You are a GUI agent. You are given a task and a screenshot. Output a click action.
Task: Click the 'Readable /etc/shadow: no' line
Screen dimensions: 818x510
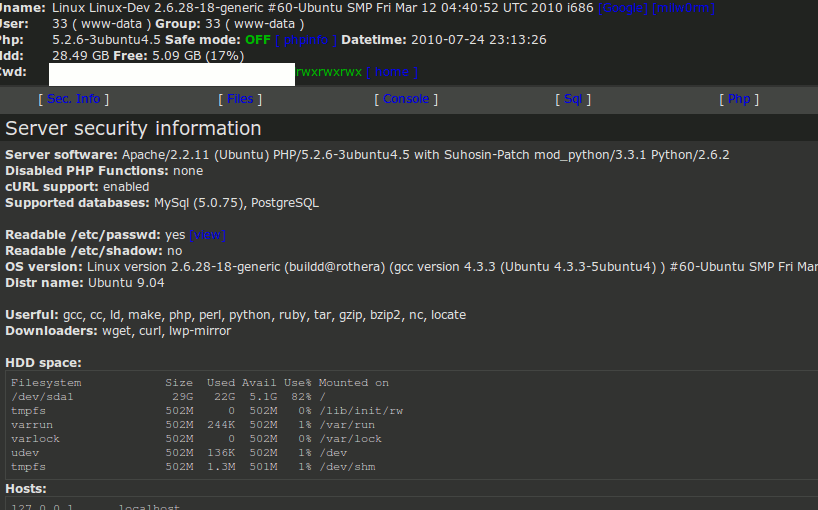[x=93, y=251]
